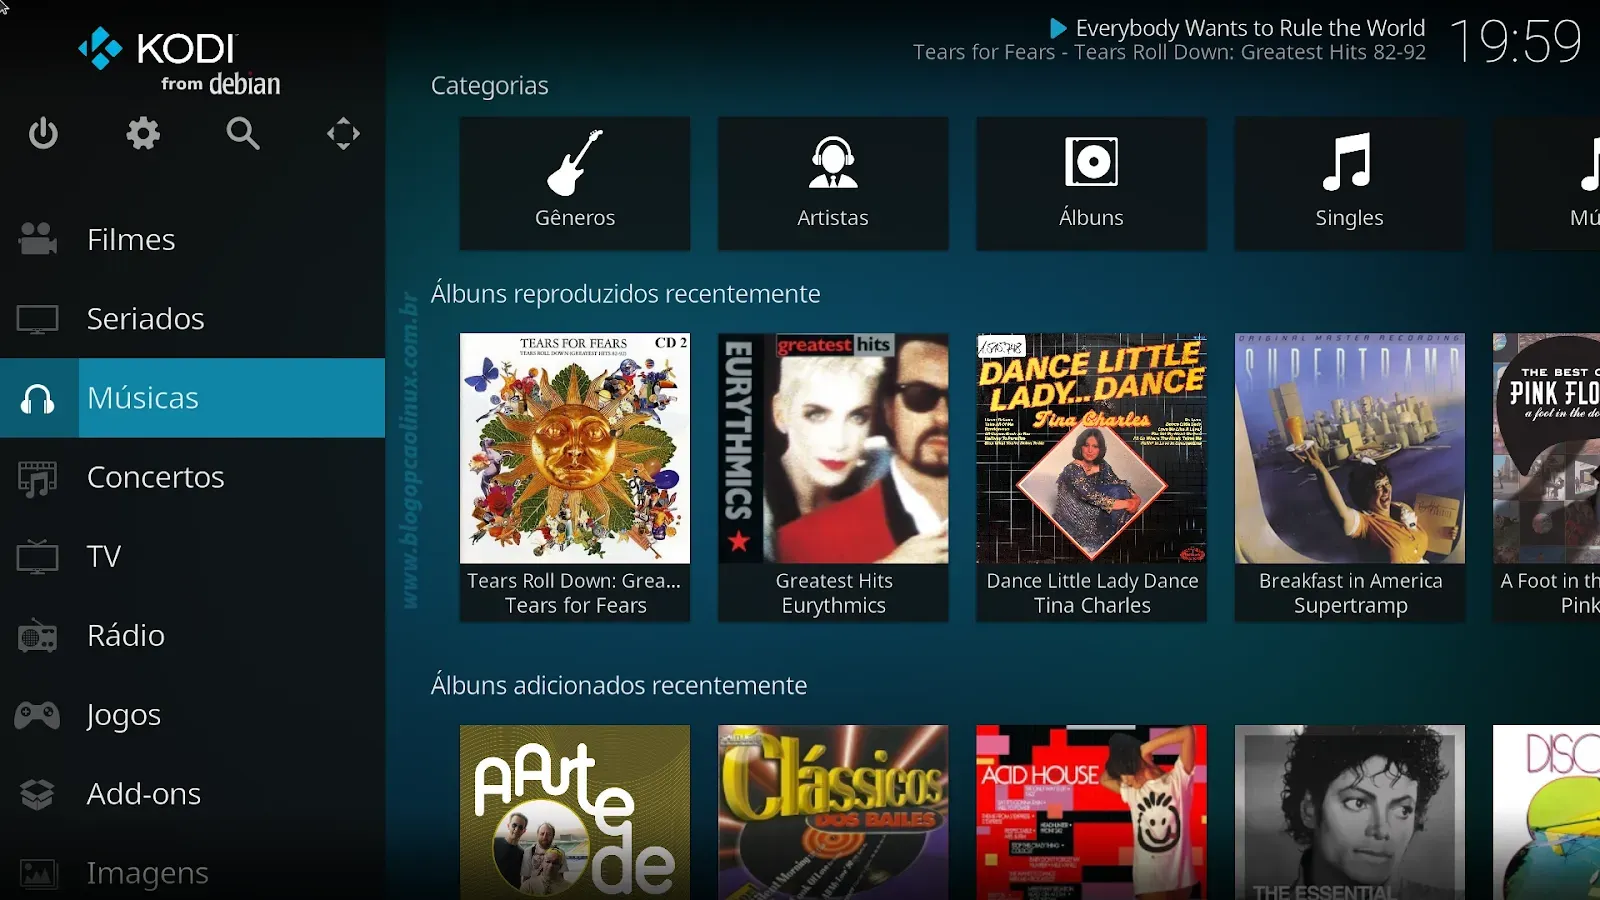Open the Artistas category tile
Viewport: 1600px width, 900px height.
click(833, 183)
